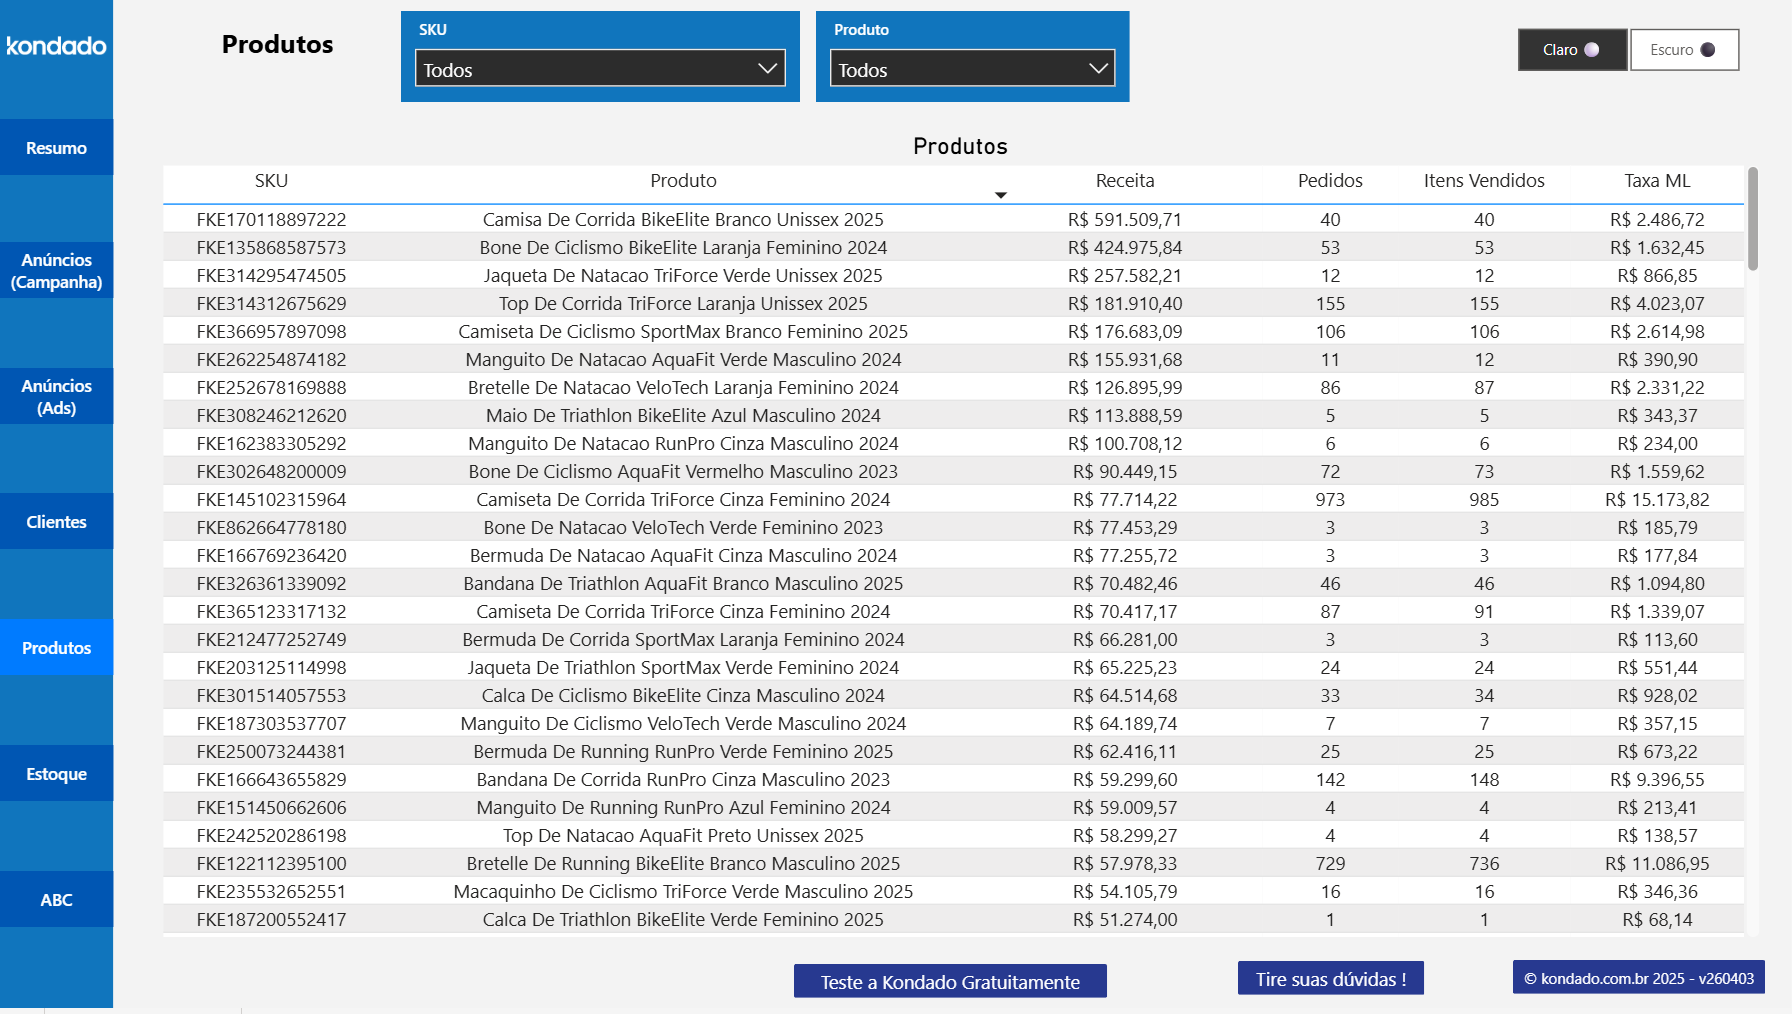The image size is (1792, 1014).
Task: Switch the theme to Escuro mode
Action: tap(1683, 49)
